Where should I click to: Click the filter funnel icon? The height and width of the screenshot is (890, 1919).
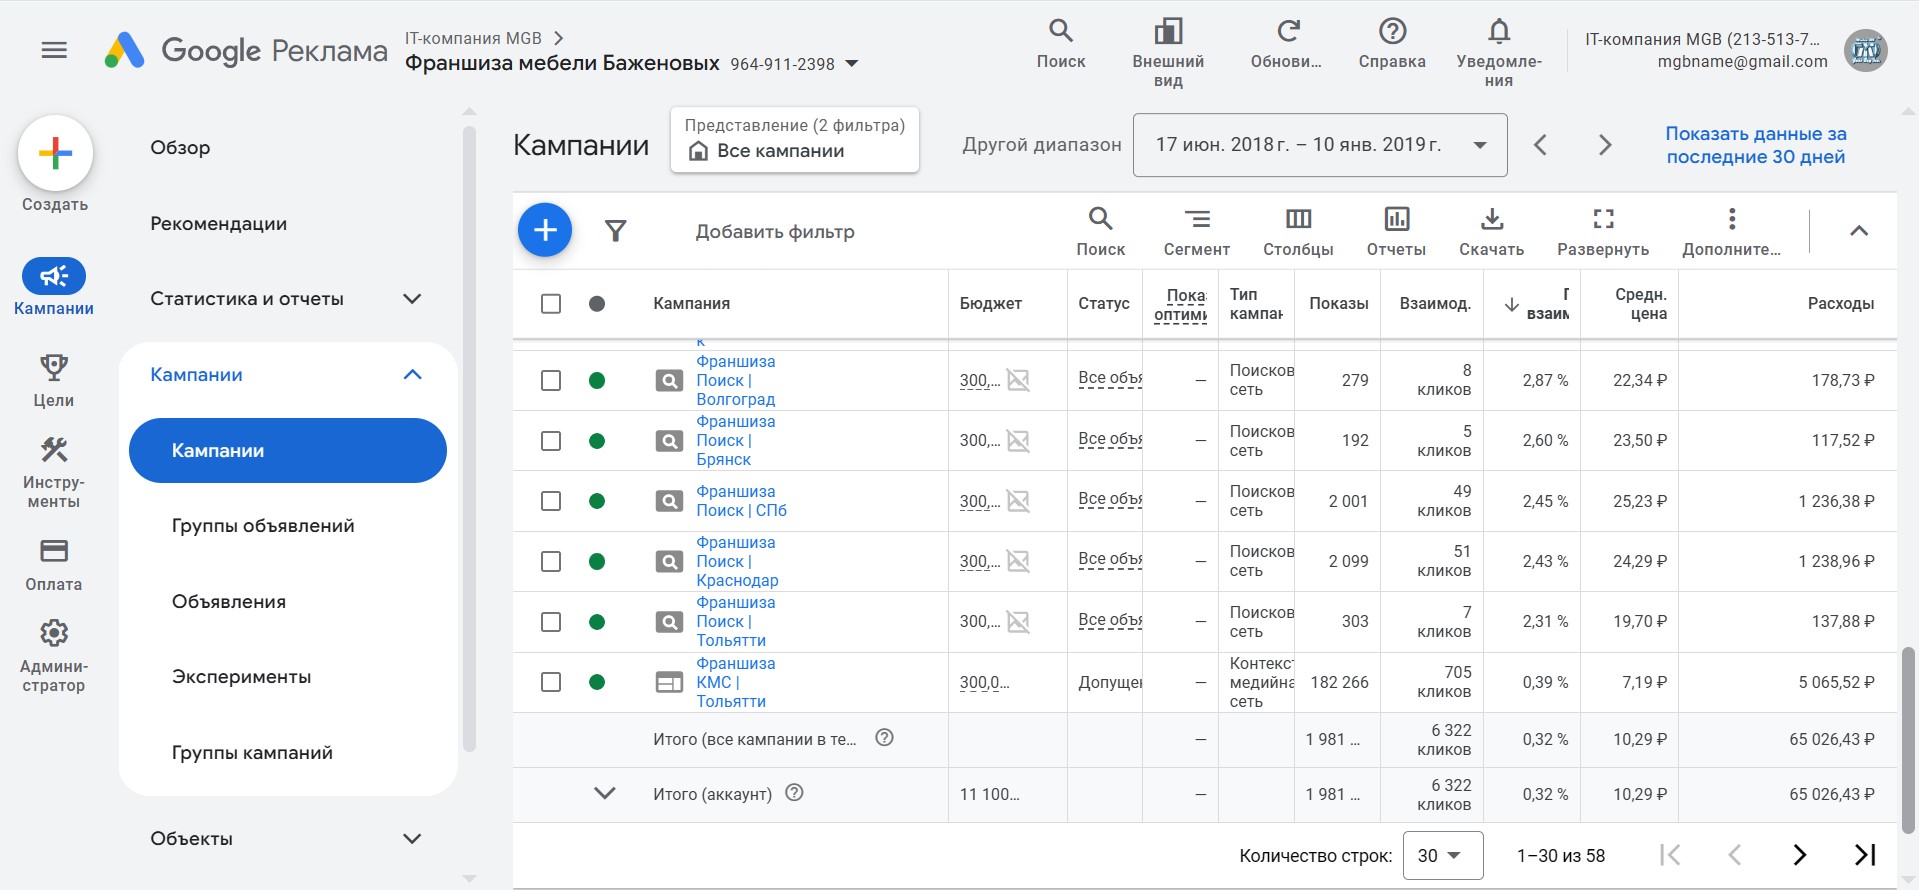[x=616, y=231]
